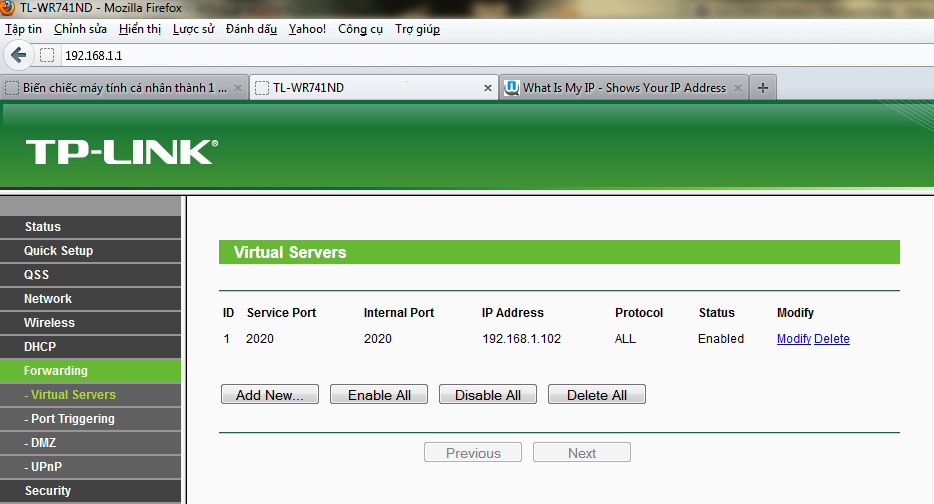
Task: Click the Firefox back arrow button
Action: click(18, 55)
